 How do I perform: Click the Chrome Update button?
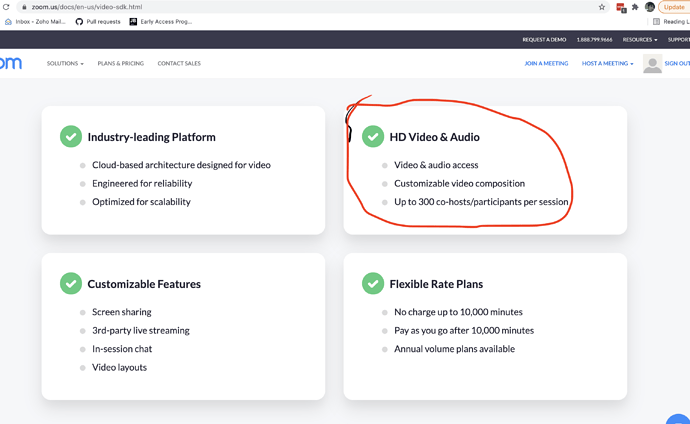coord(674,7)
